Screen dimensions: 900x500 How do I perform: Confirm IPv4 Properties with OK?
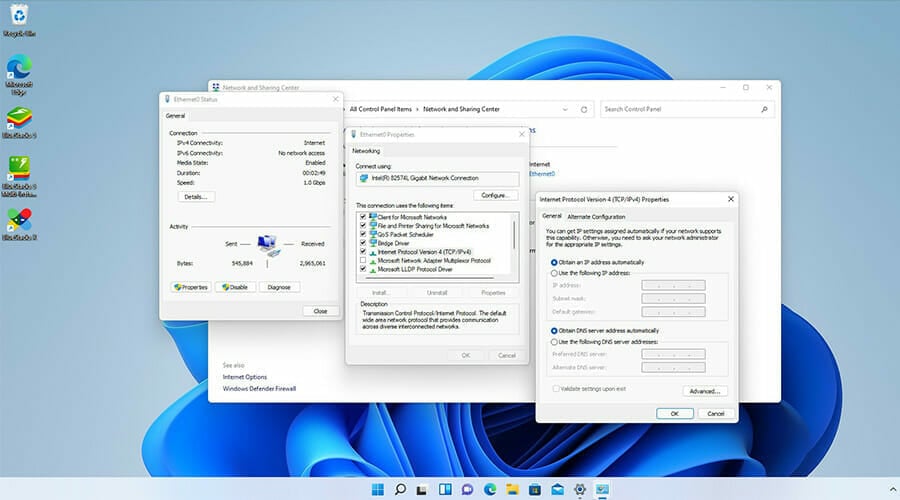(x=674, y=414)
